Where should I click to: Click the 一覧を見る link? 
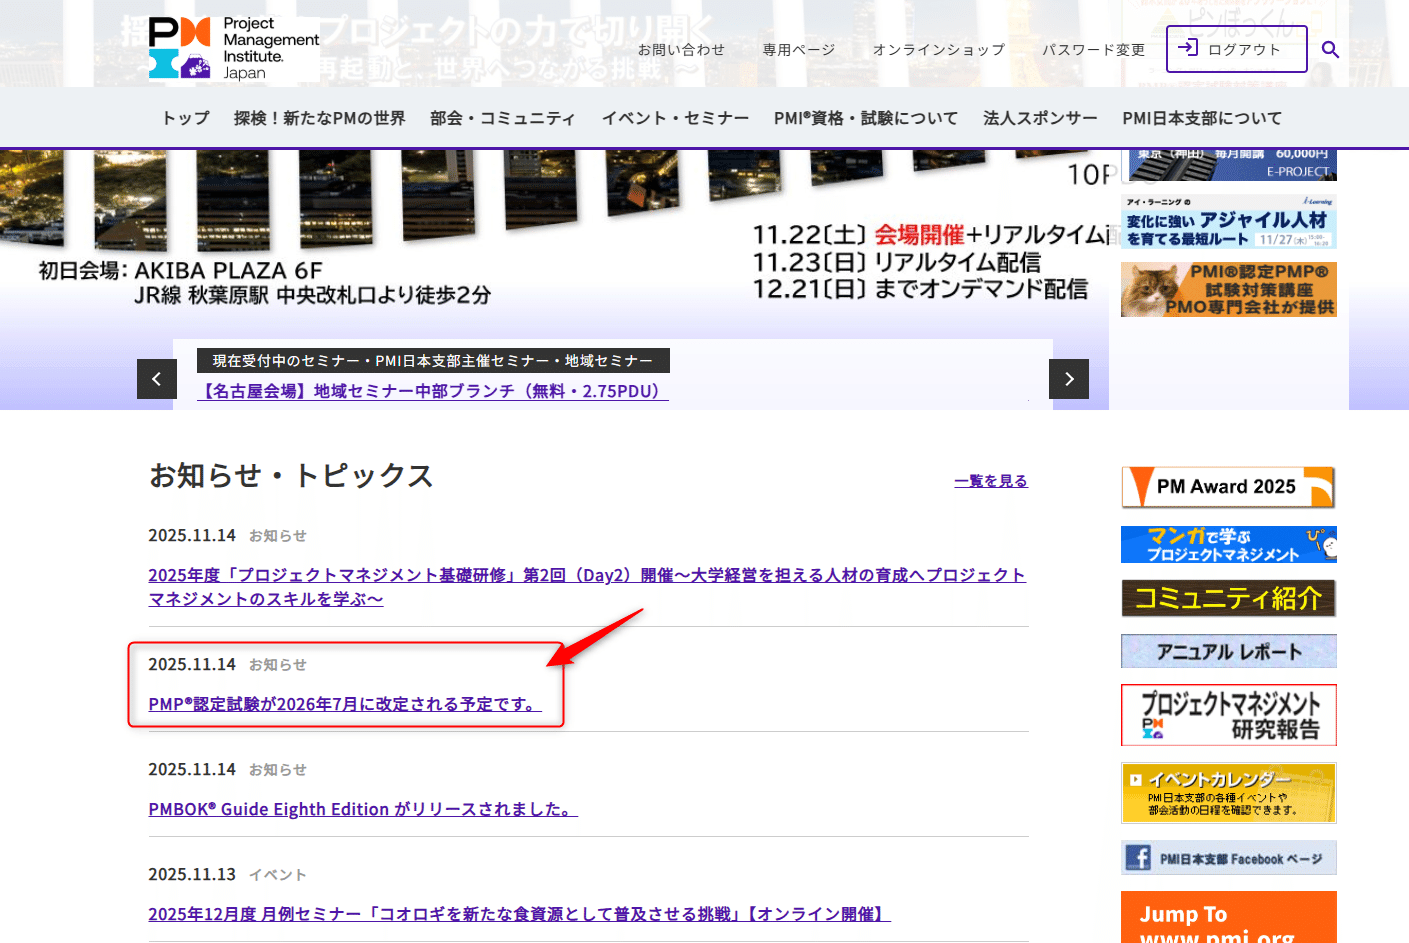(991, 480)
